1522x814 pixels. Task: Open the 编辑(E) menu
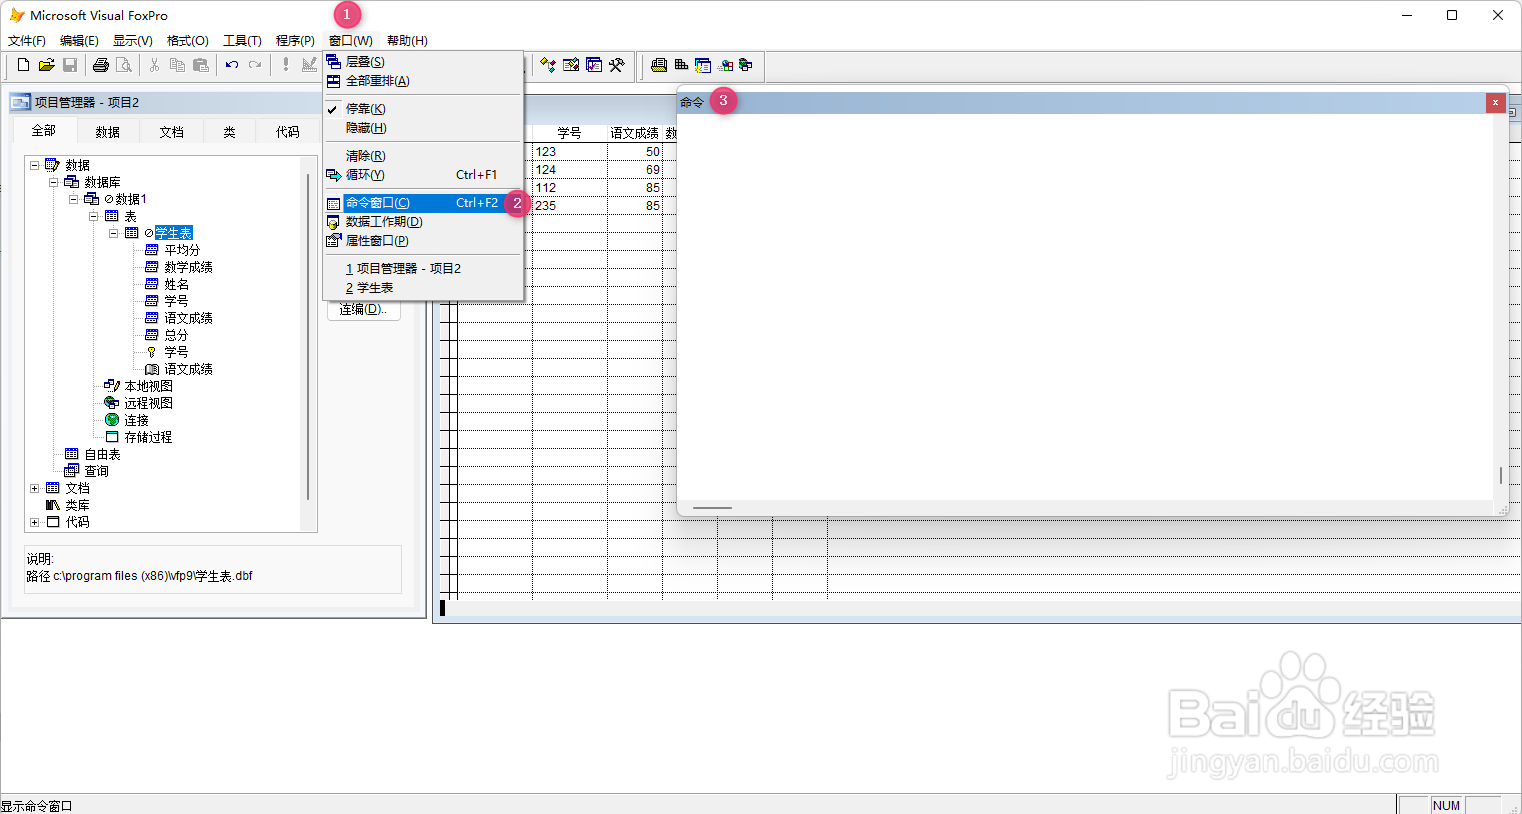click(79, 41)
